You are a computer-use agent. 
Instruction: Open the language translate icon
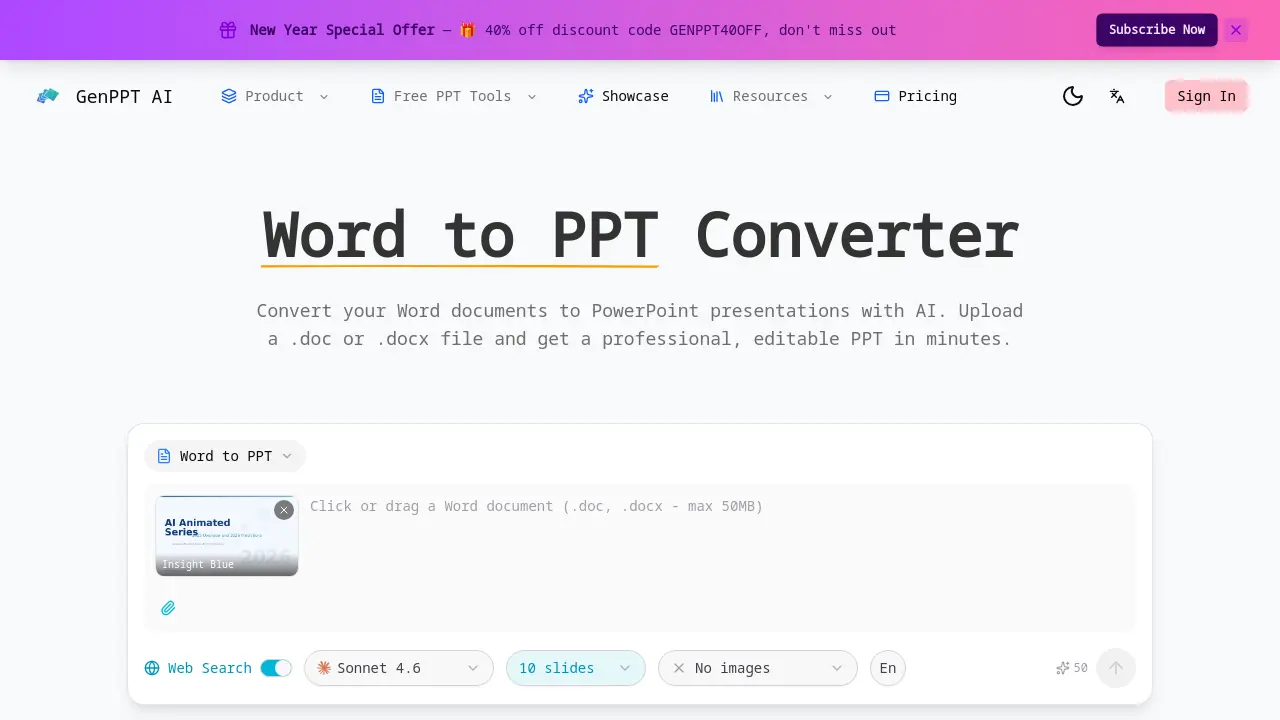[x=1117, y=96]
